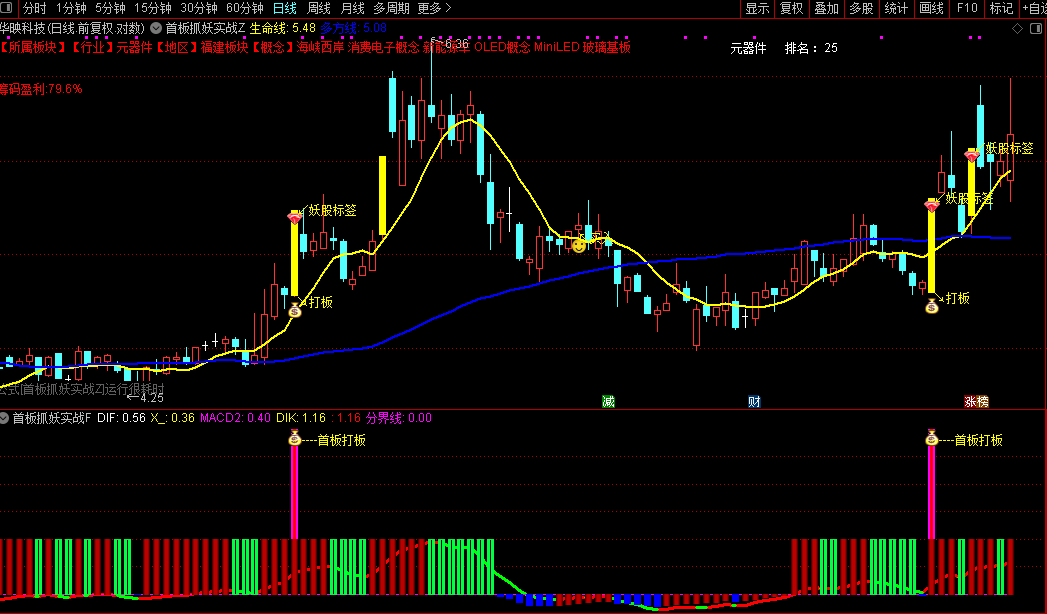Add stock with +自选 button
Image resolution: width=1047 pixels, height=614 pixels.
click(x=1034, y=8)
